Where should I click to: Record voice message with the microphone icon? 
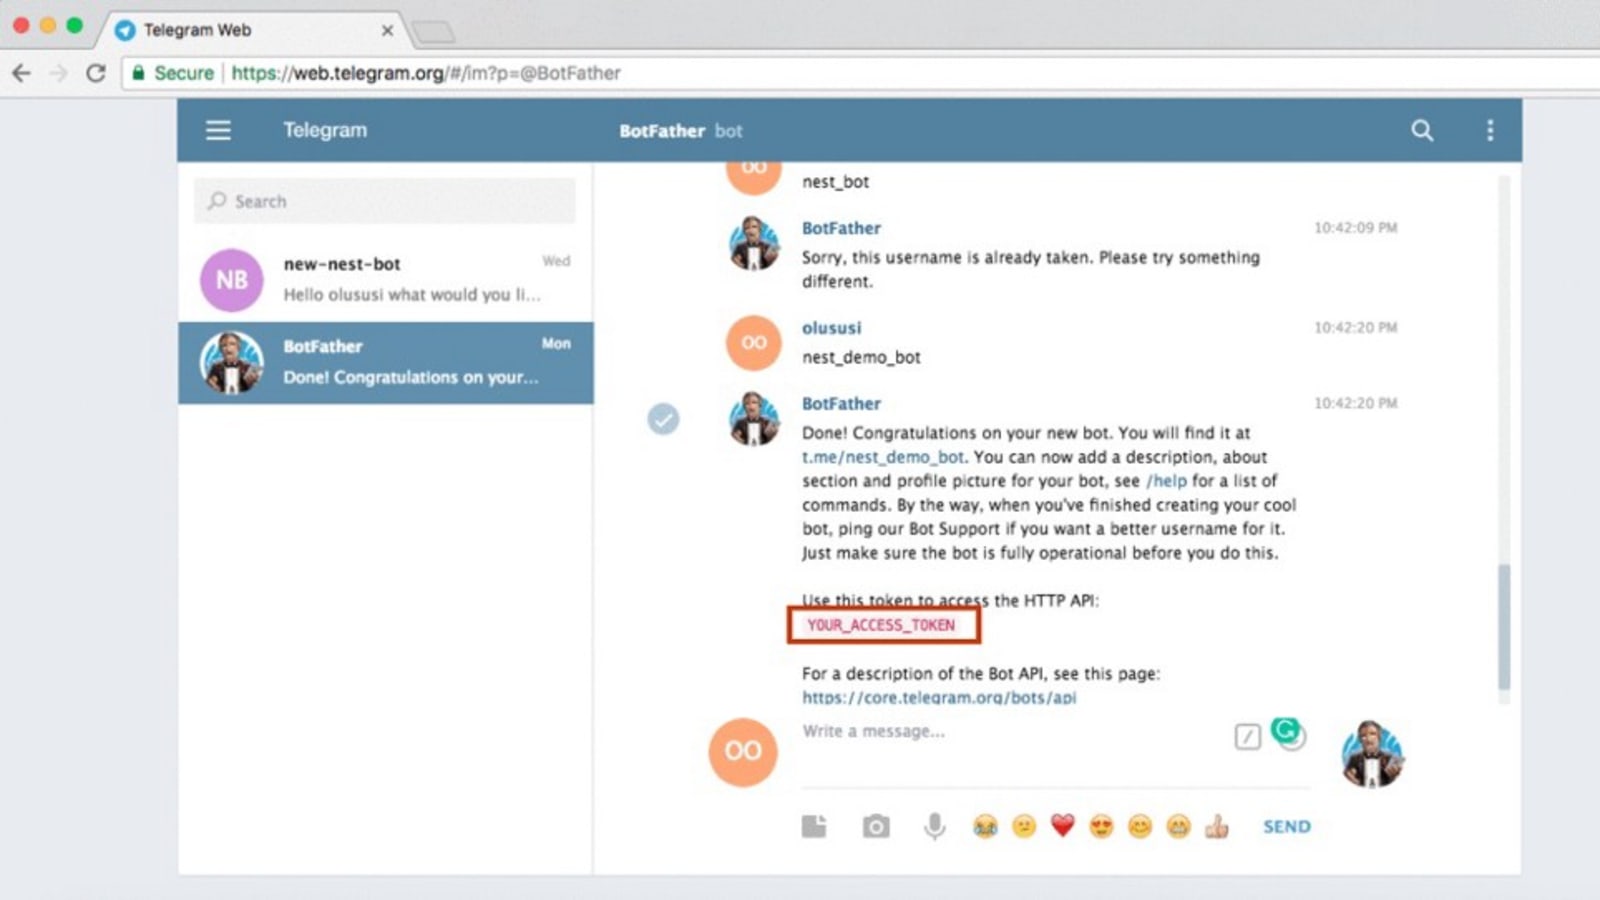pyautogui.click(x=934, y=826)
